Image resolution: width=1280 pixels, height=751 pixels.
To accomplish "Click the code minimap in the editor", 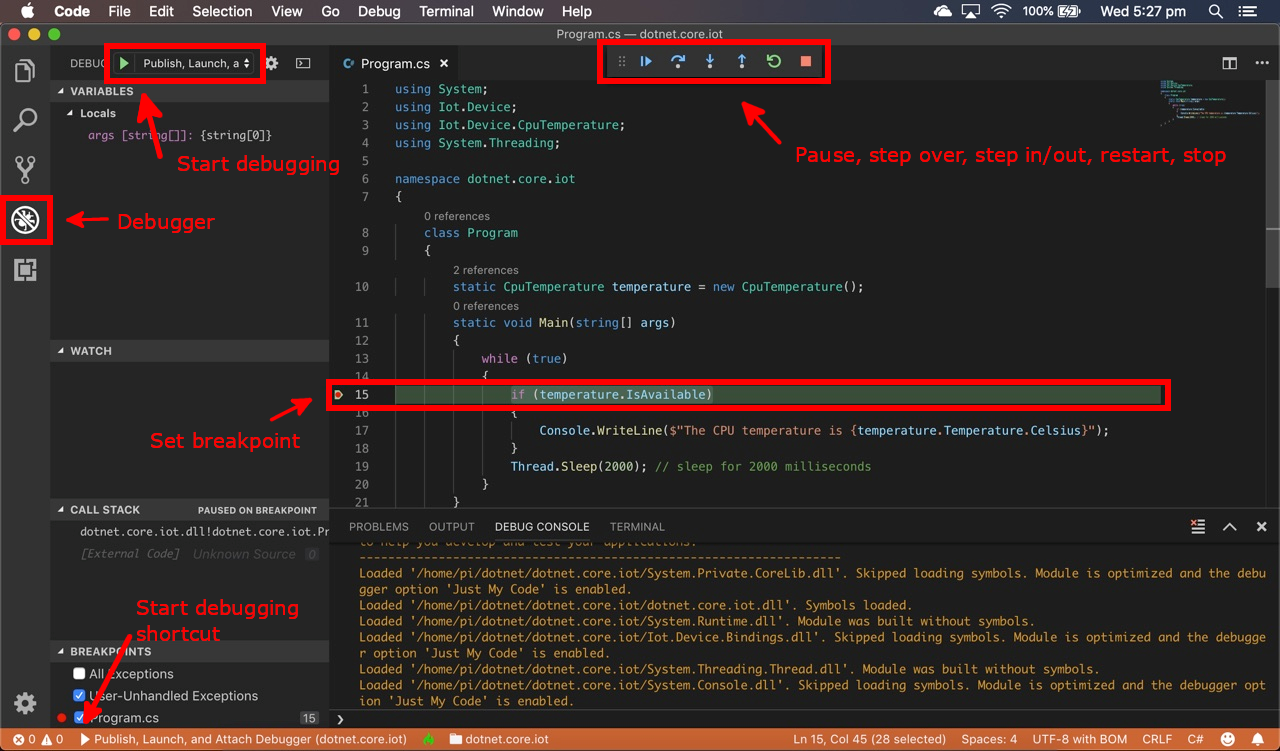I will 1212,105.
